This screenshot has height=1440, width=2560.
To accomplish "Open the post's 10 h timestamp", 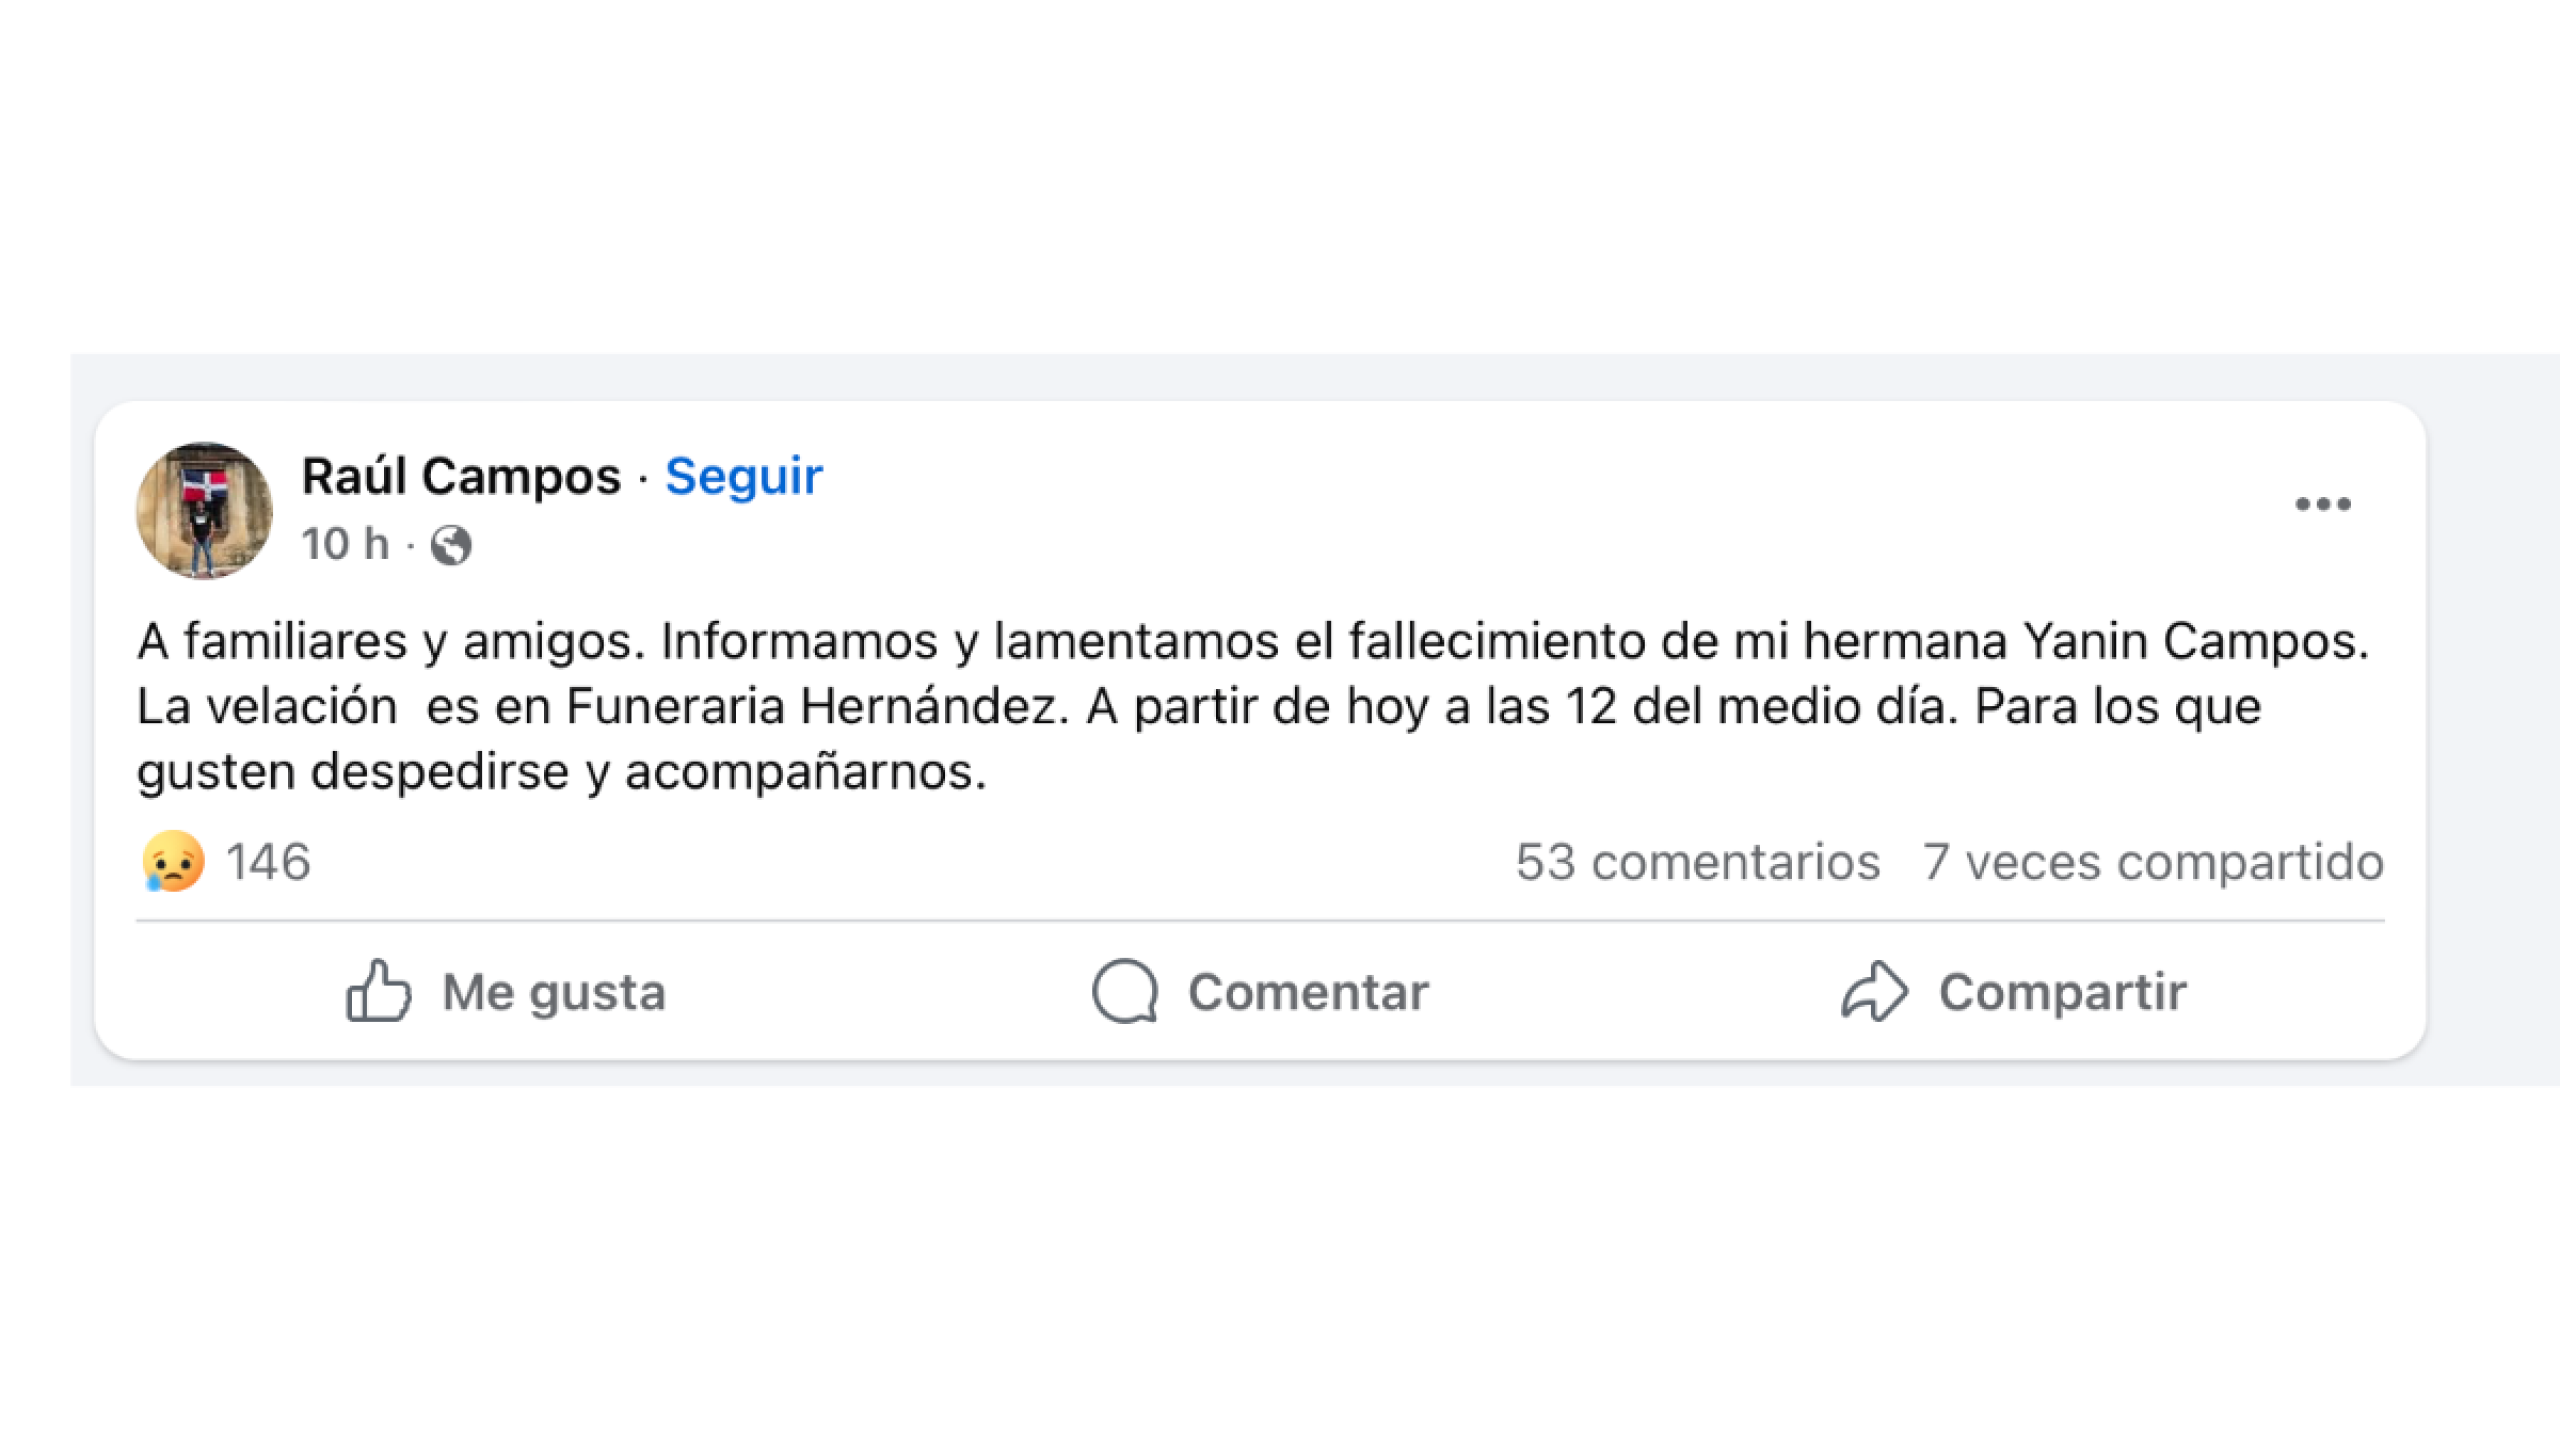I will [x=345, y=545].
